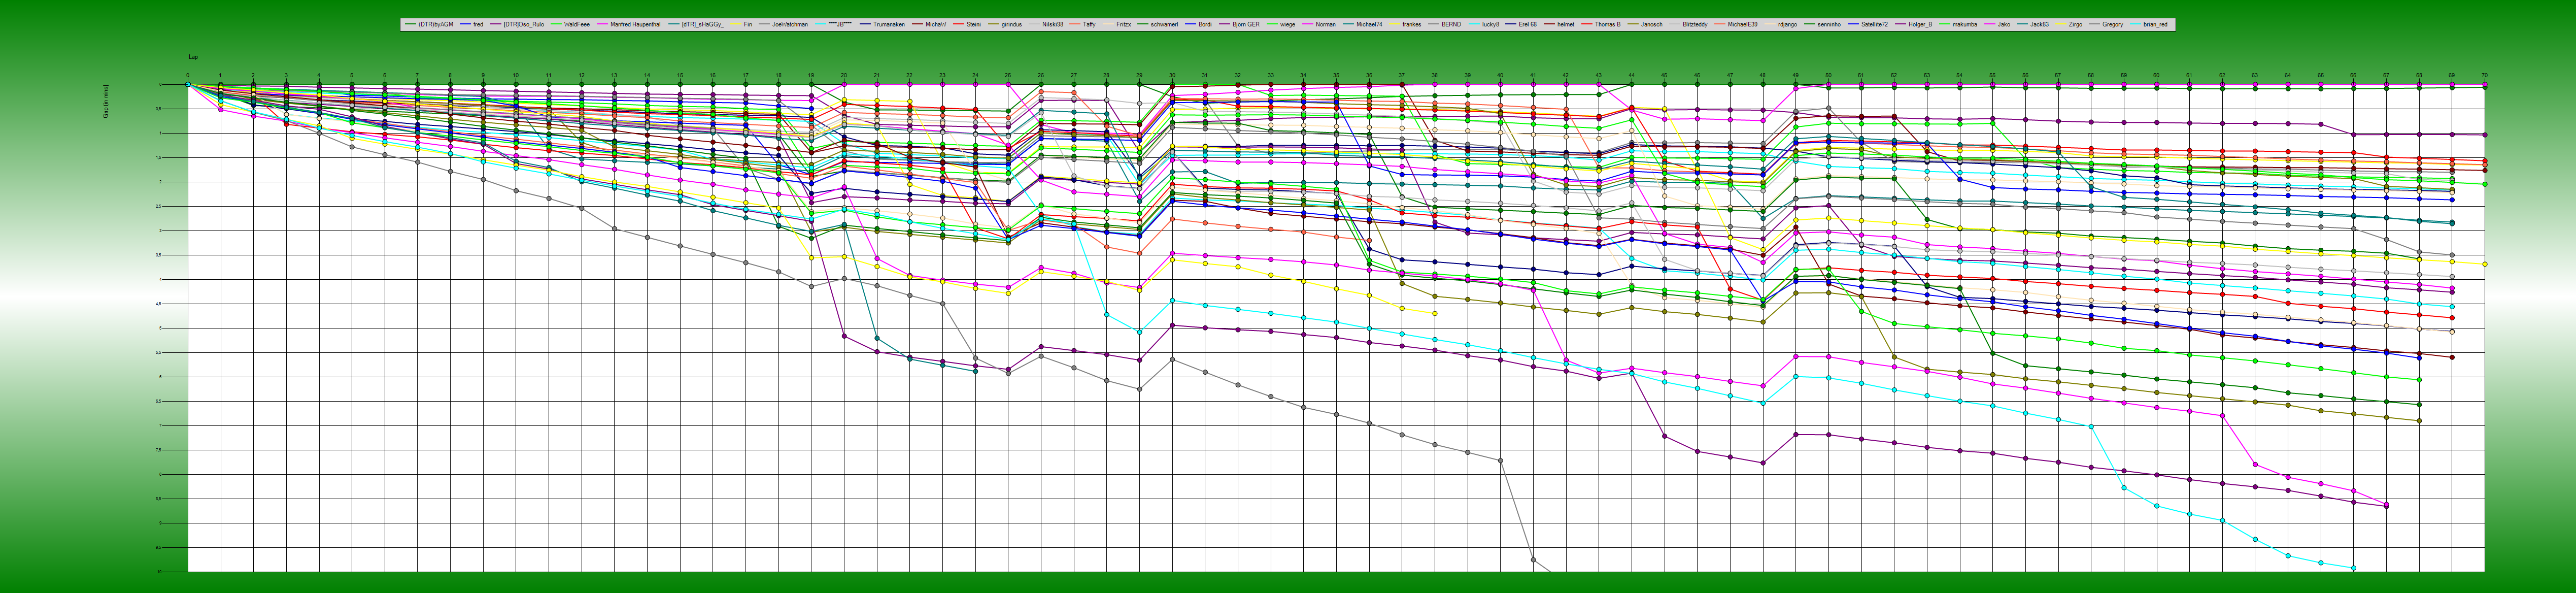Select Erel 68 in the legend
Screen dimensions: 2576x593
[1528, 24]
